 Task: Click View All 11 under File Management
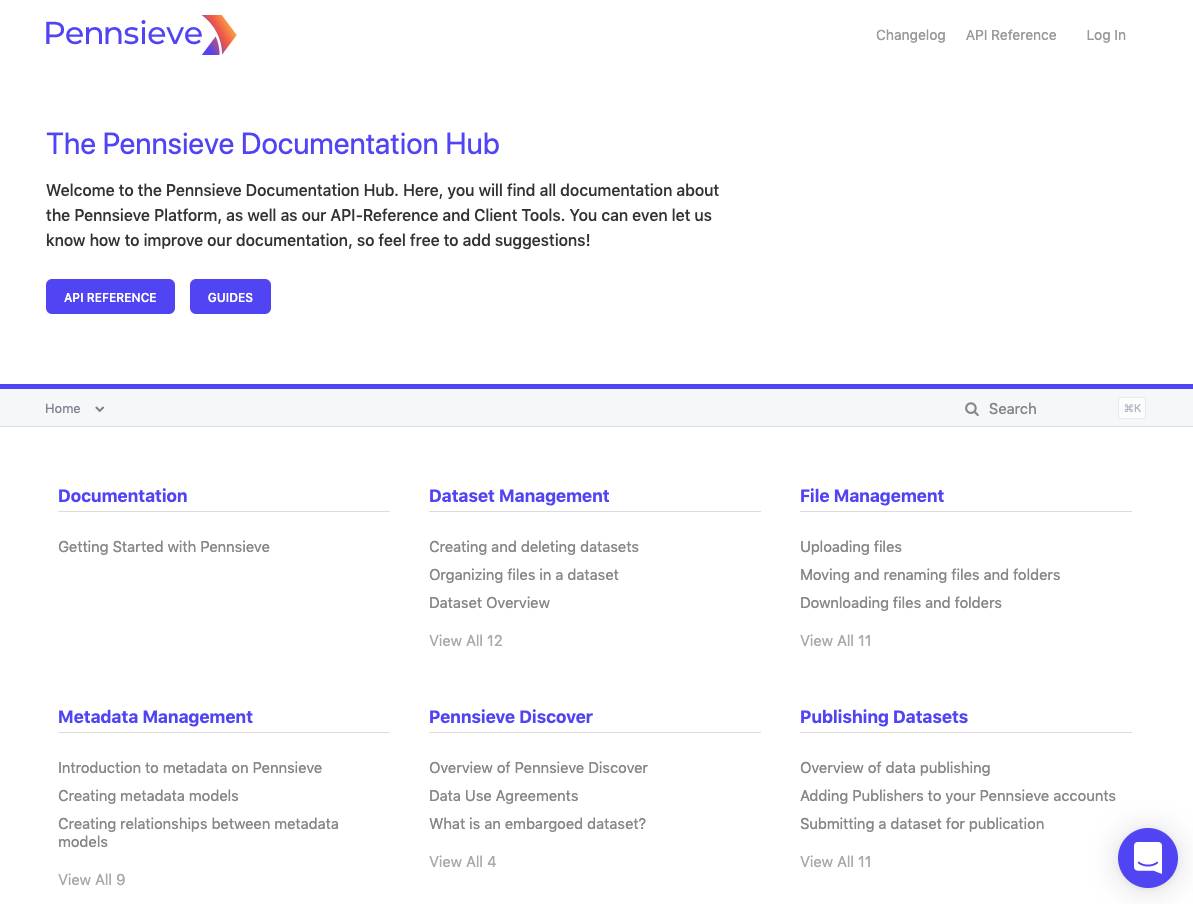point(835,641)
